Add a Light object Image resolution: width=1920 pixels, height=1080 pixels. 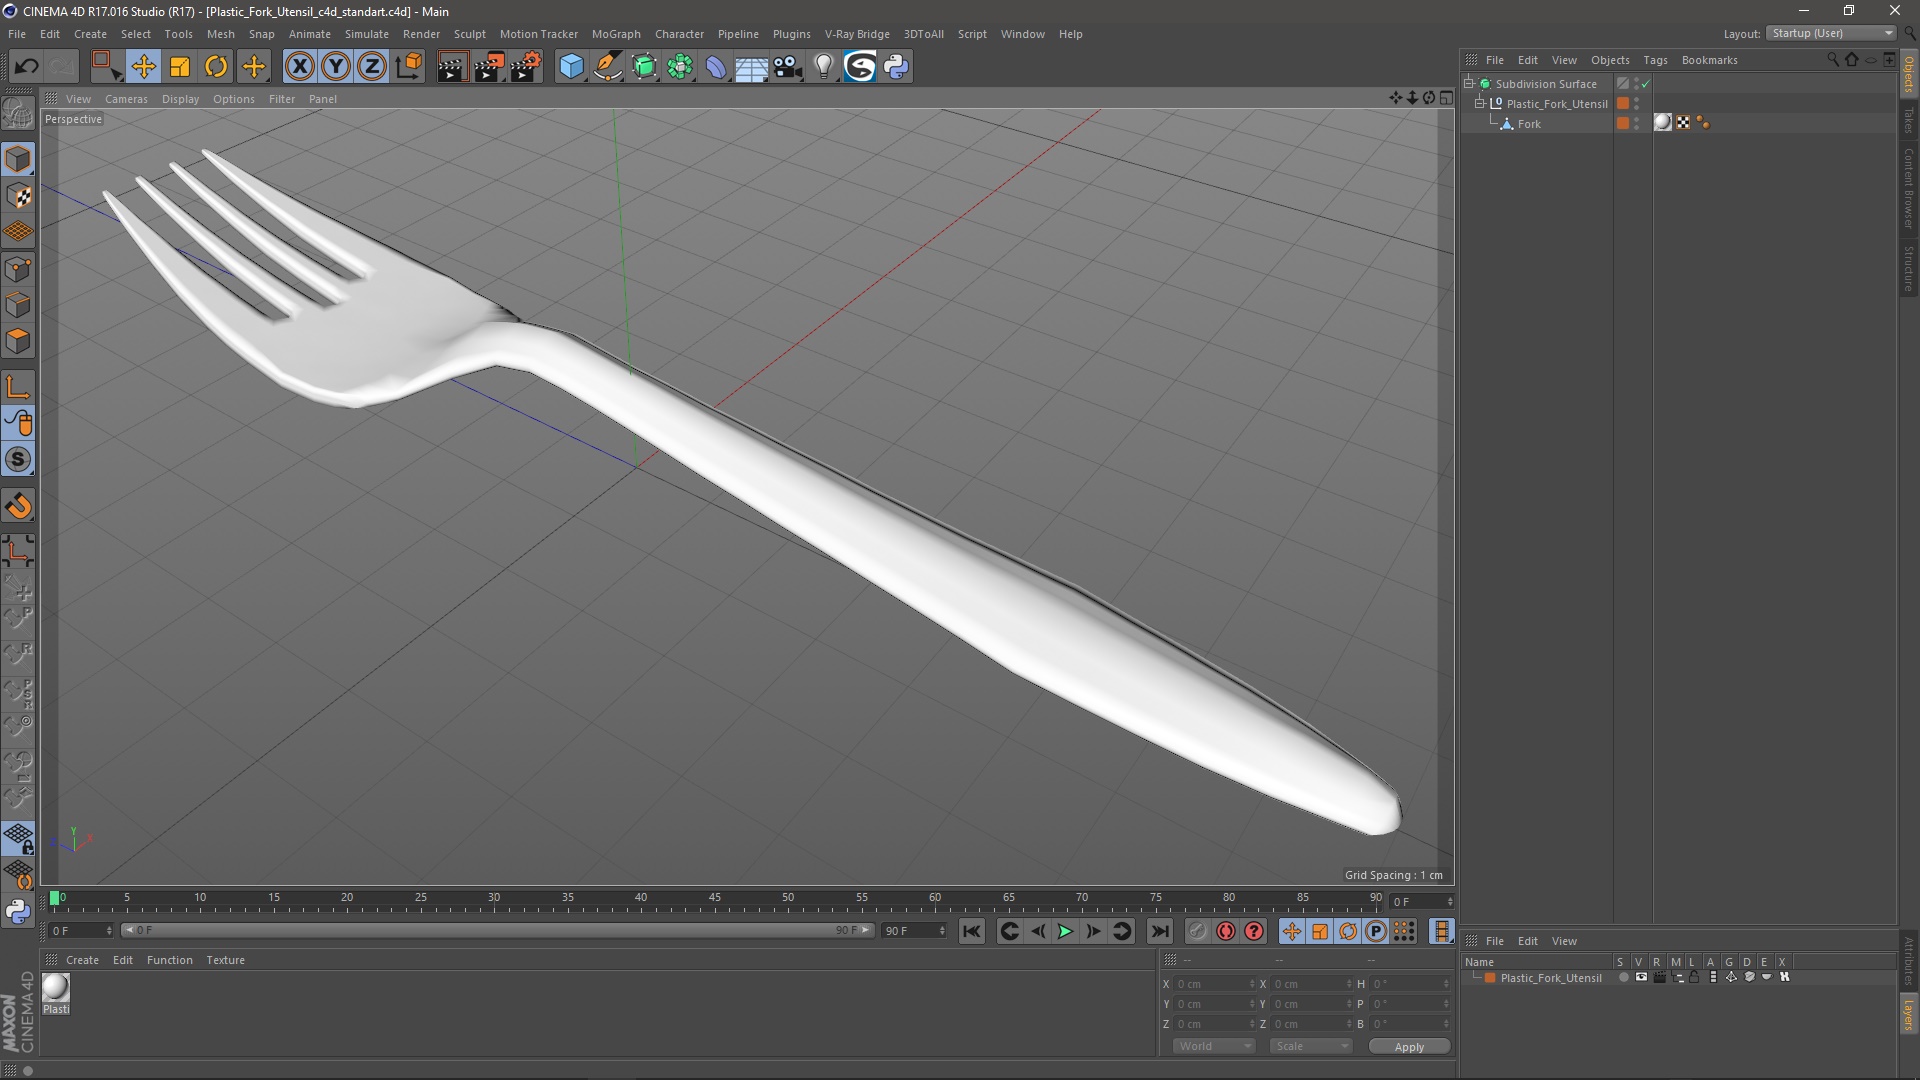tap(823, 67)
